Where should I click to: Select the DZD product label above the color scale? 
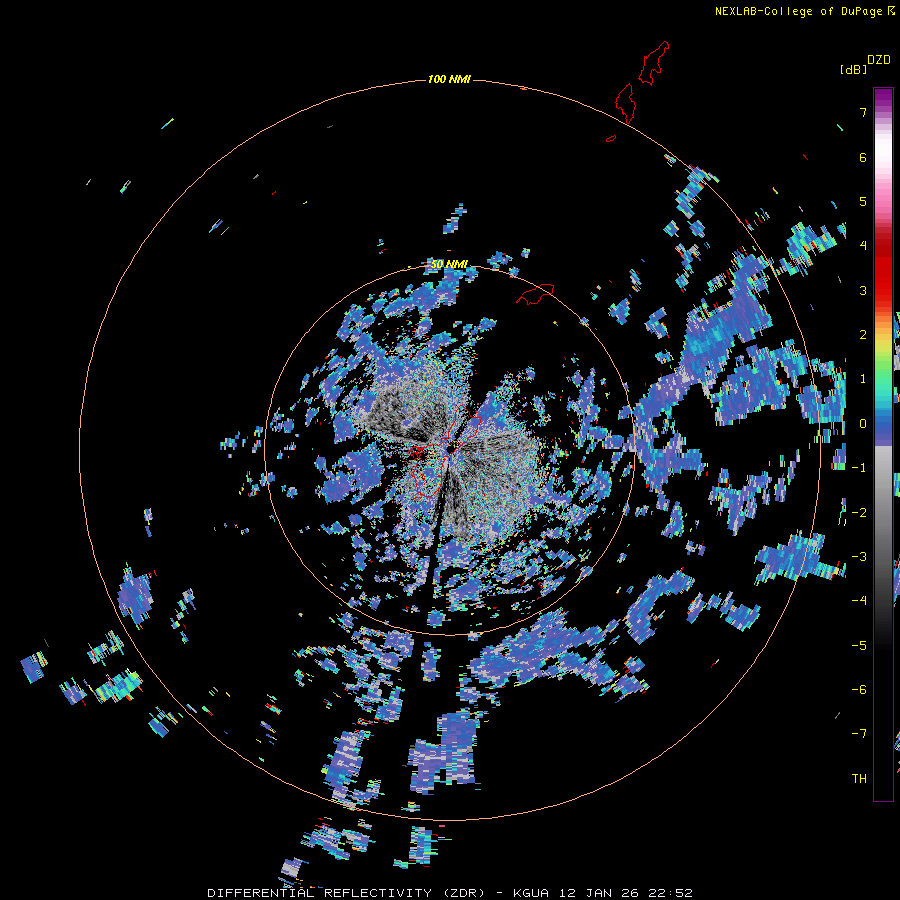[x=879, y=60]
